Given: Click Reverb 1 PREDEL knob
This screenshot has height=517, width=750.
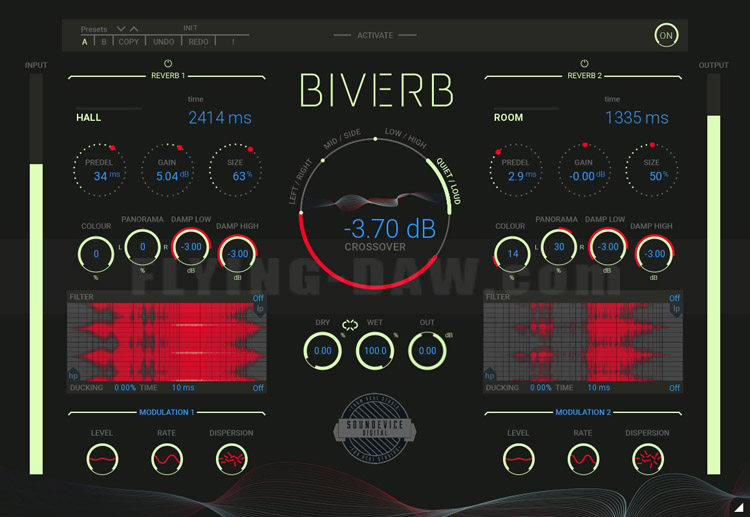Looking at the screenshot, I should pos(99,170).
